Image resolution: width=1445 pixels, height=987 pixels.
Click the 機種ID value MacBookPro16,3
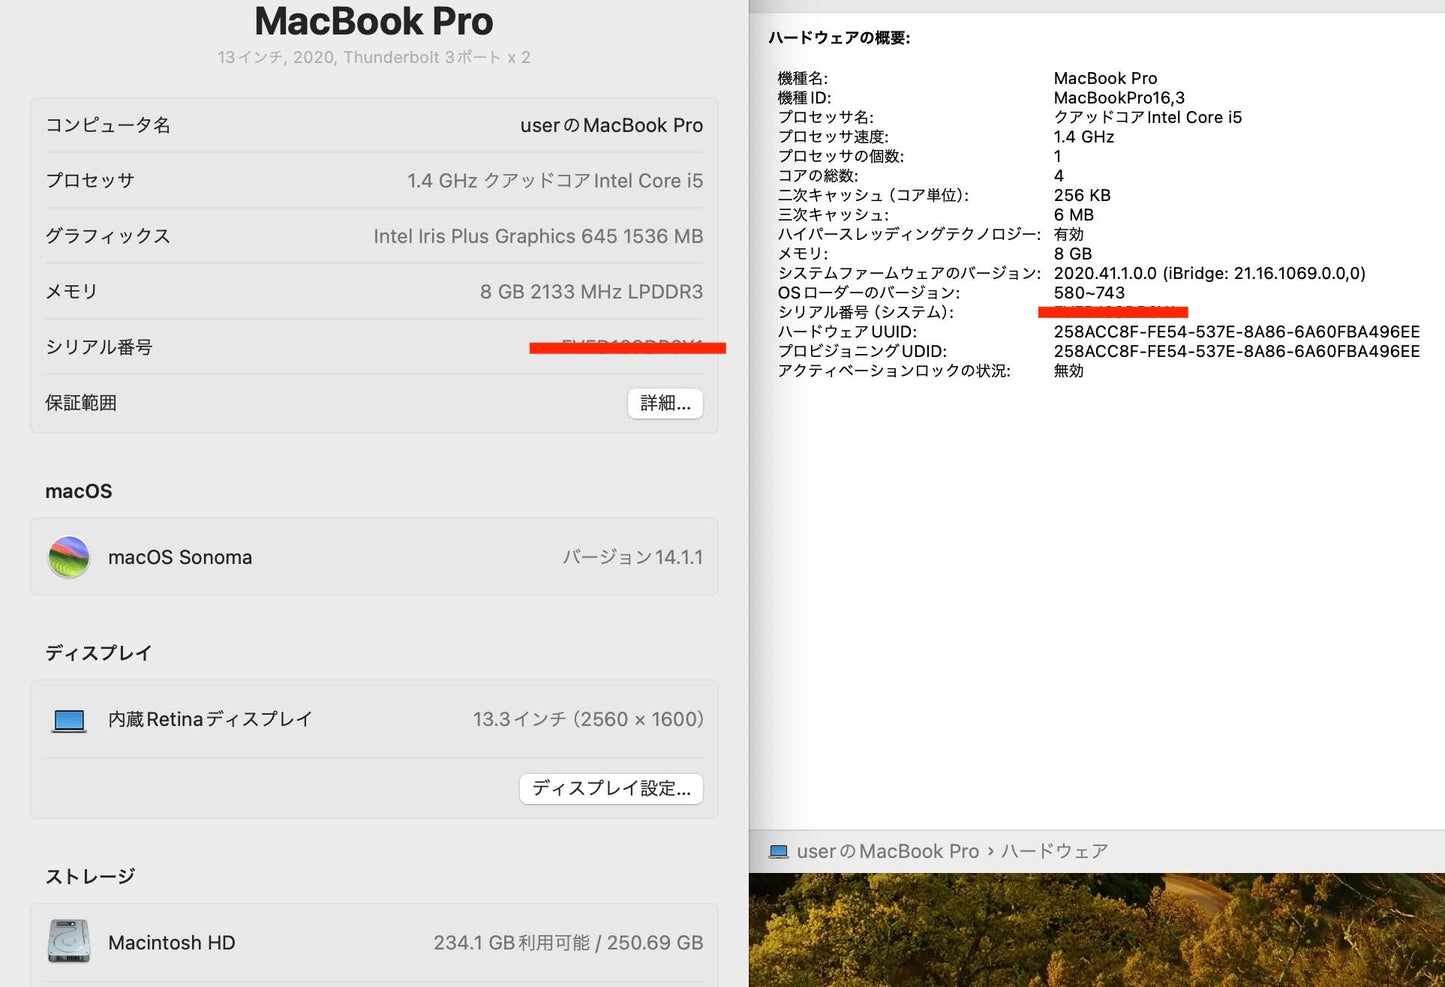tap(1119, 98)
